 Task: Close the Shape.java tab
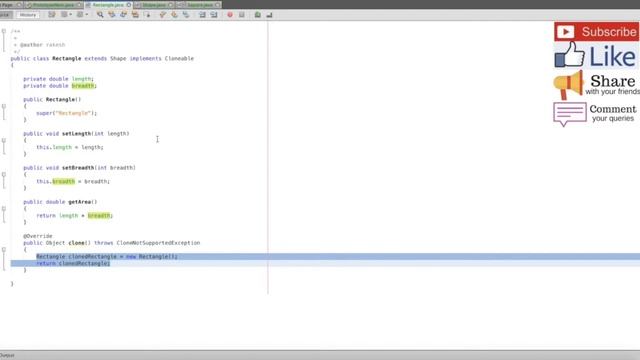(x=171, y=5)
